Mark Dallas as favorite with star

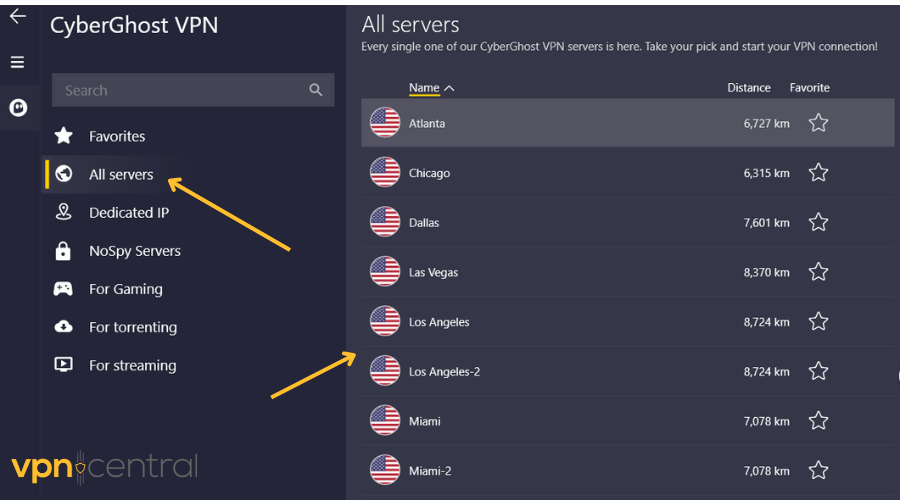(818, 222)
